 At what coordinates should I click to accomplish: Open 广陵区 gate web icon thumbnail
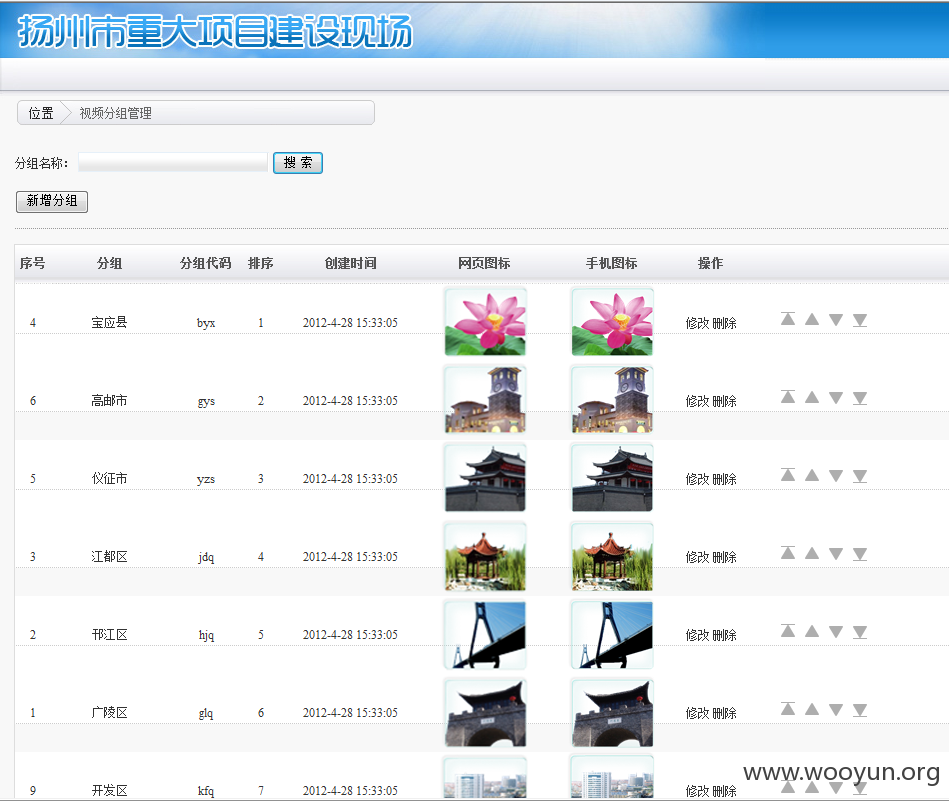point(485,712)
